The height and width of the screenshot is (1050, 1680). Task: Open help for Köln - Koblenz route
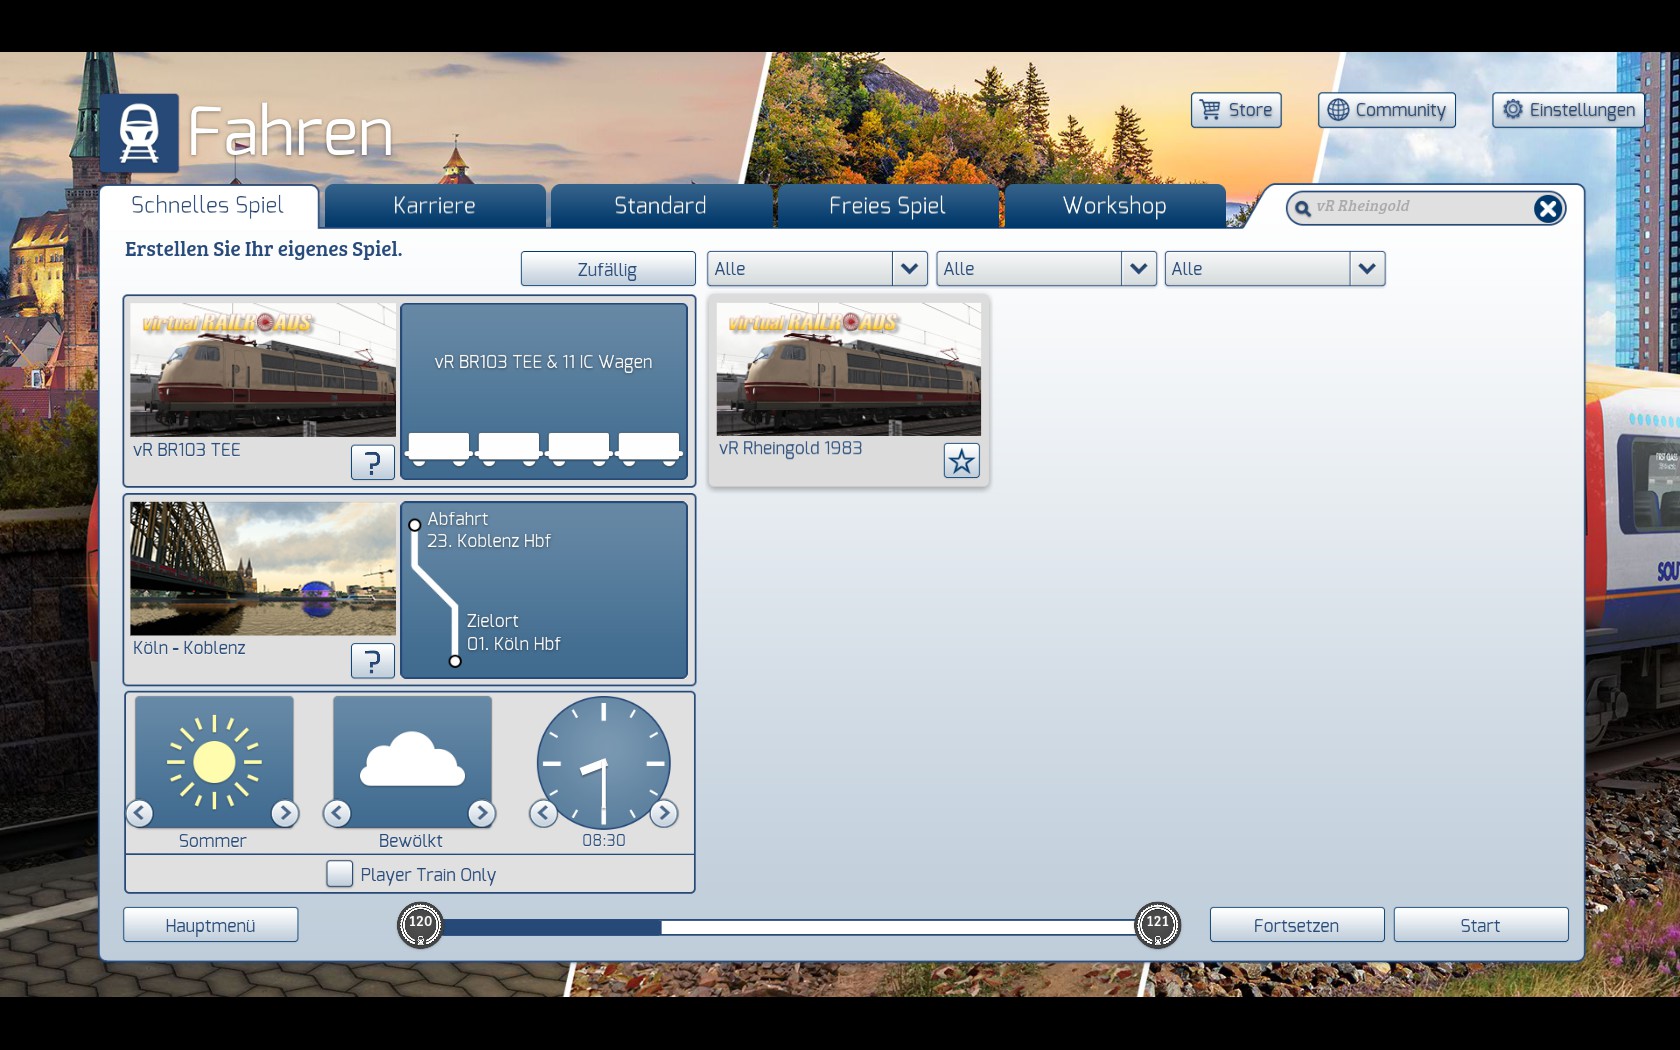(372, 660)
